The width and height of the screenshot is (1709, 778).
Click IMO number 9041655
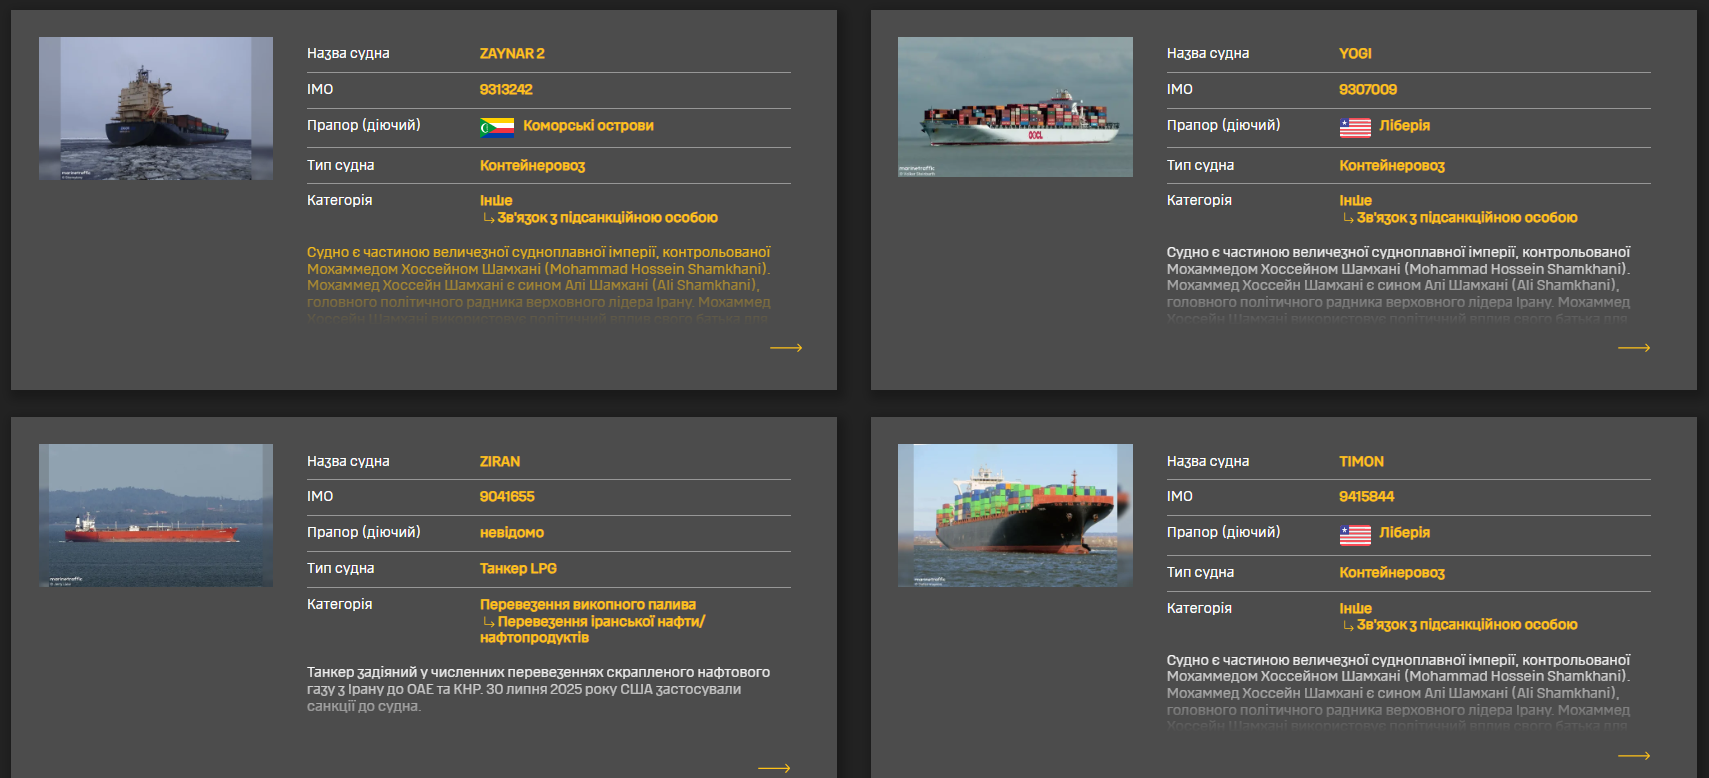coord(507,497)
